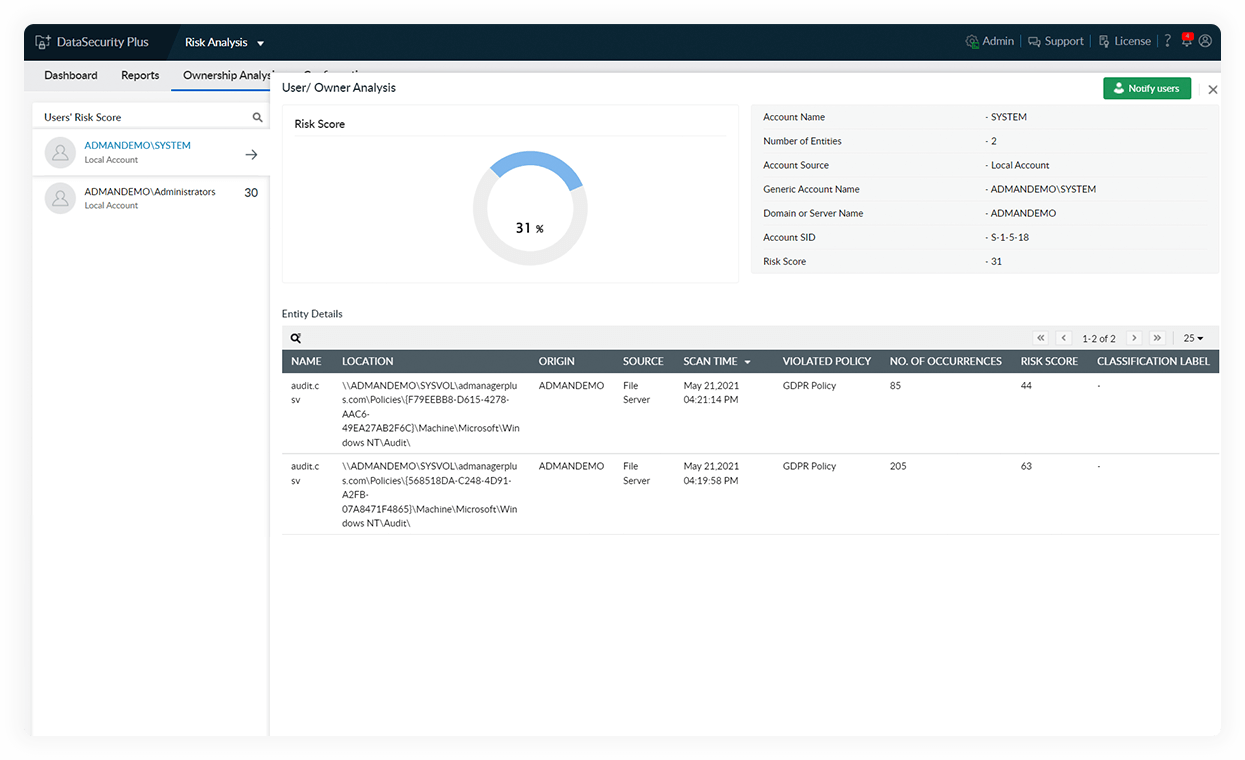This screenshot has width=1245, height=760.
Task: Go to the last page of entities
Action: pyautogui.click(x=1157, y=338)
